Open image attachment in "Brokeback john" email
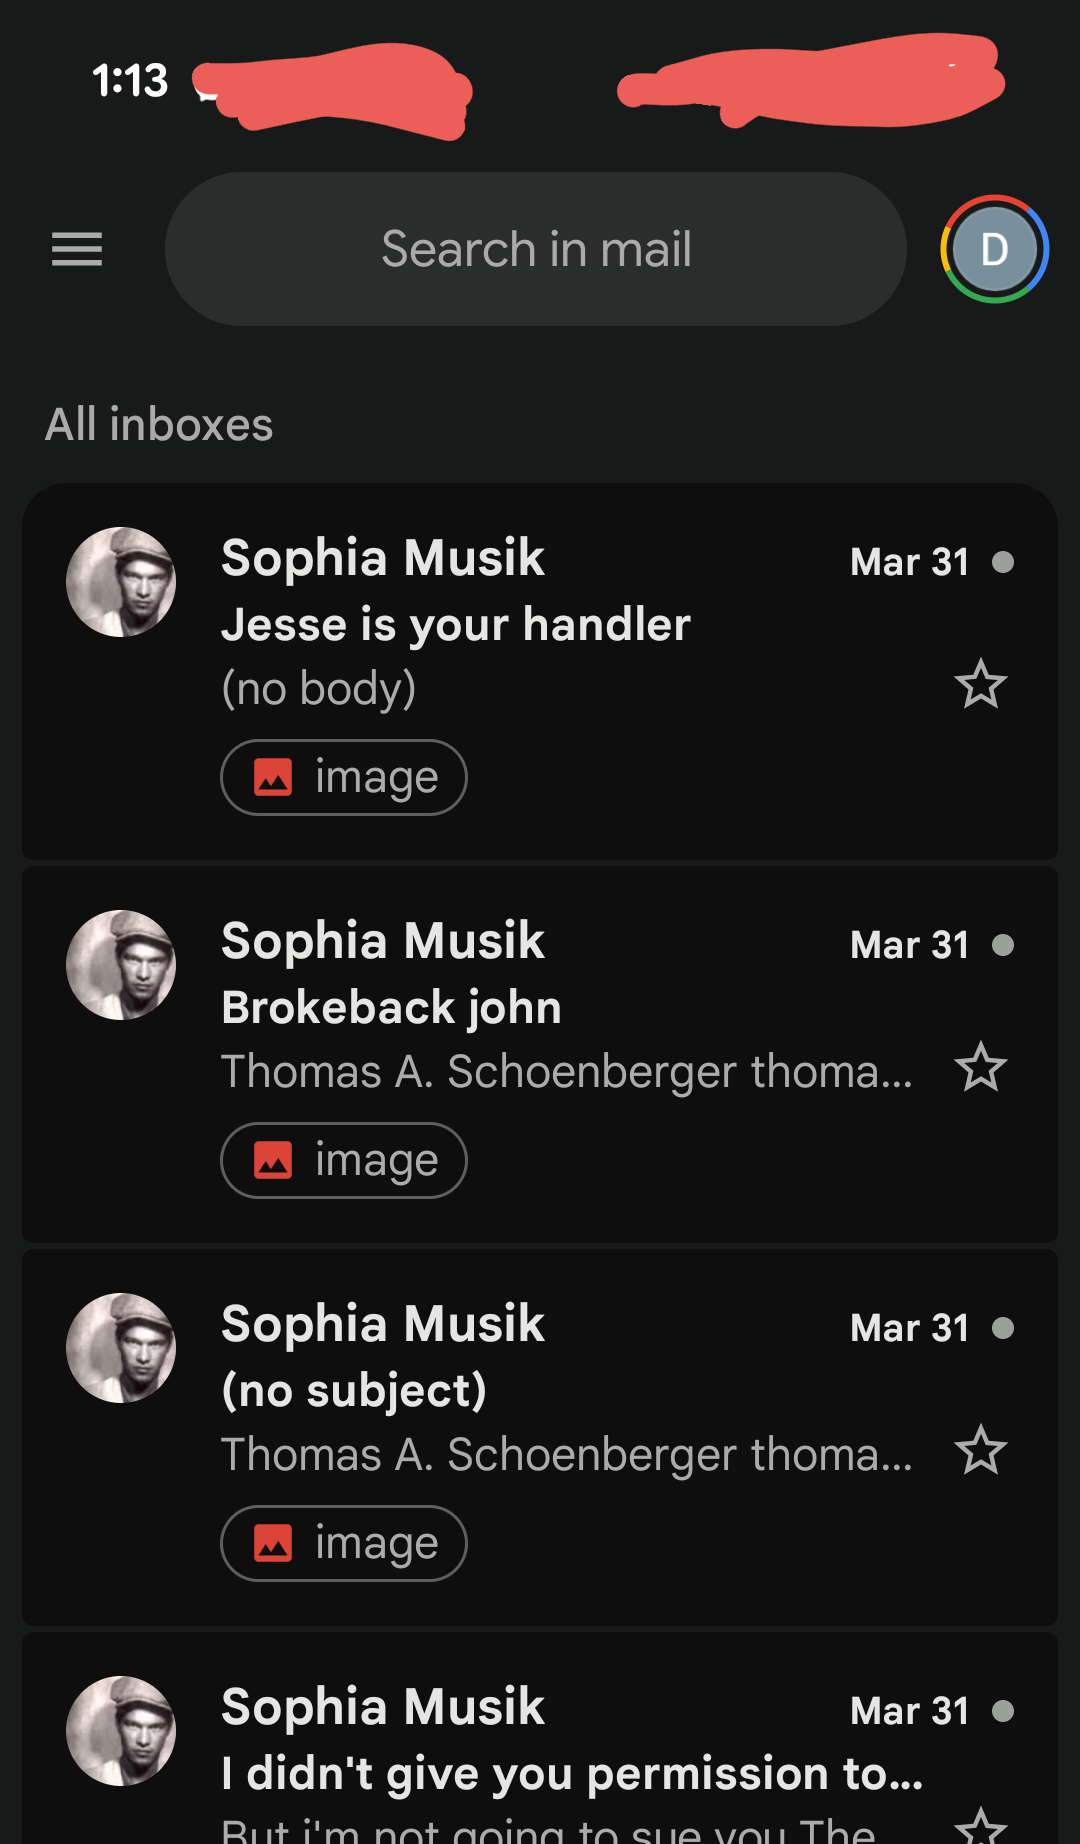 (x=344, y=1161)
